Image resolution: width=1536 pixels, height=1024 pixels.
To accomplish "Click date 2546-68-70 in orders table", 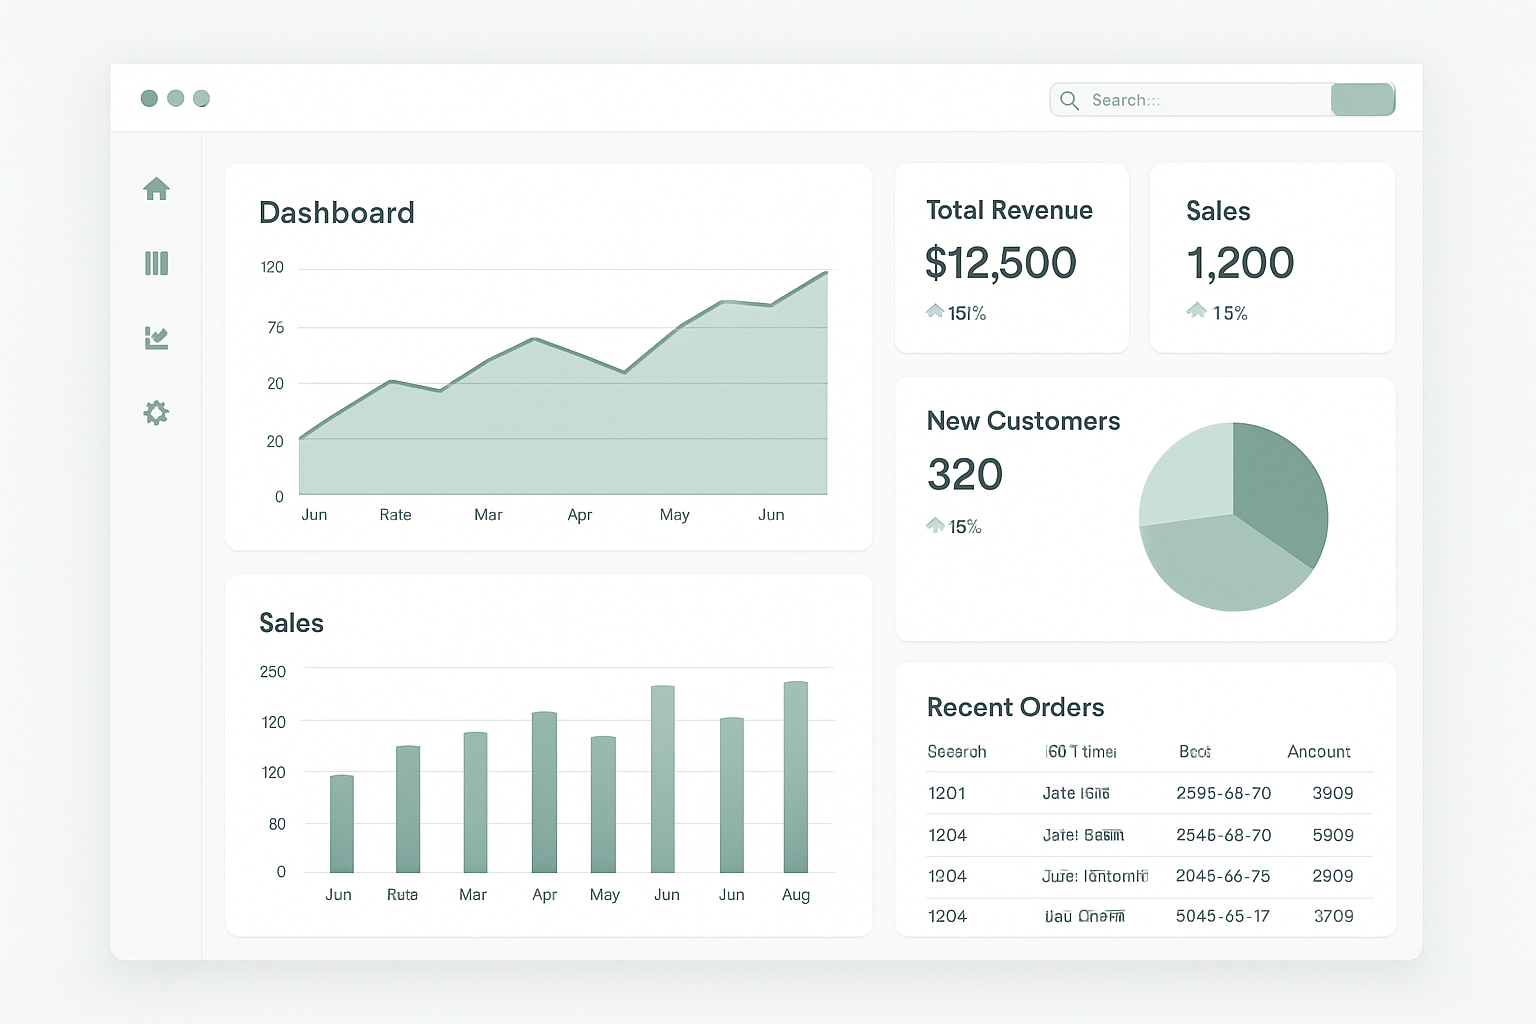I will coord(1224,835).
